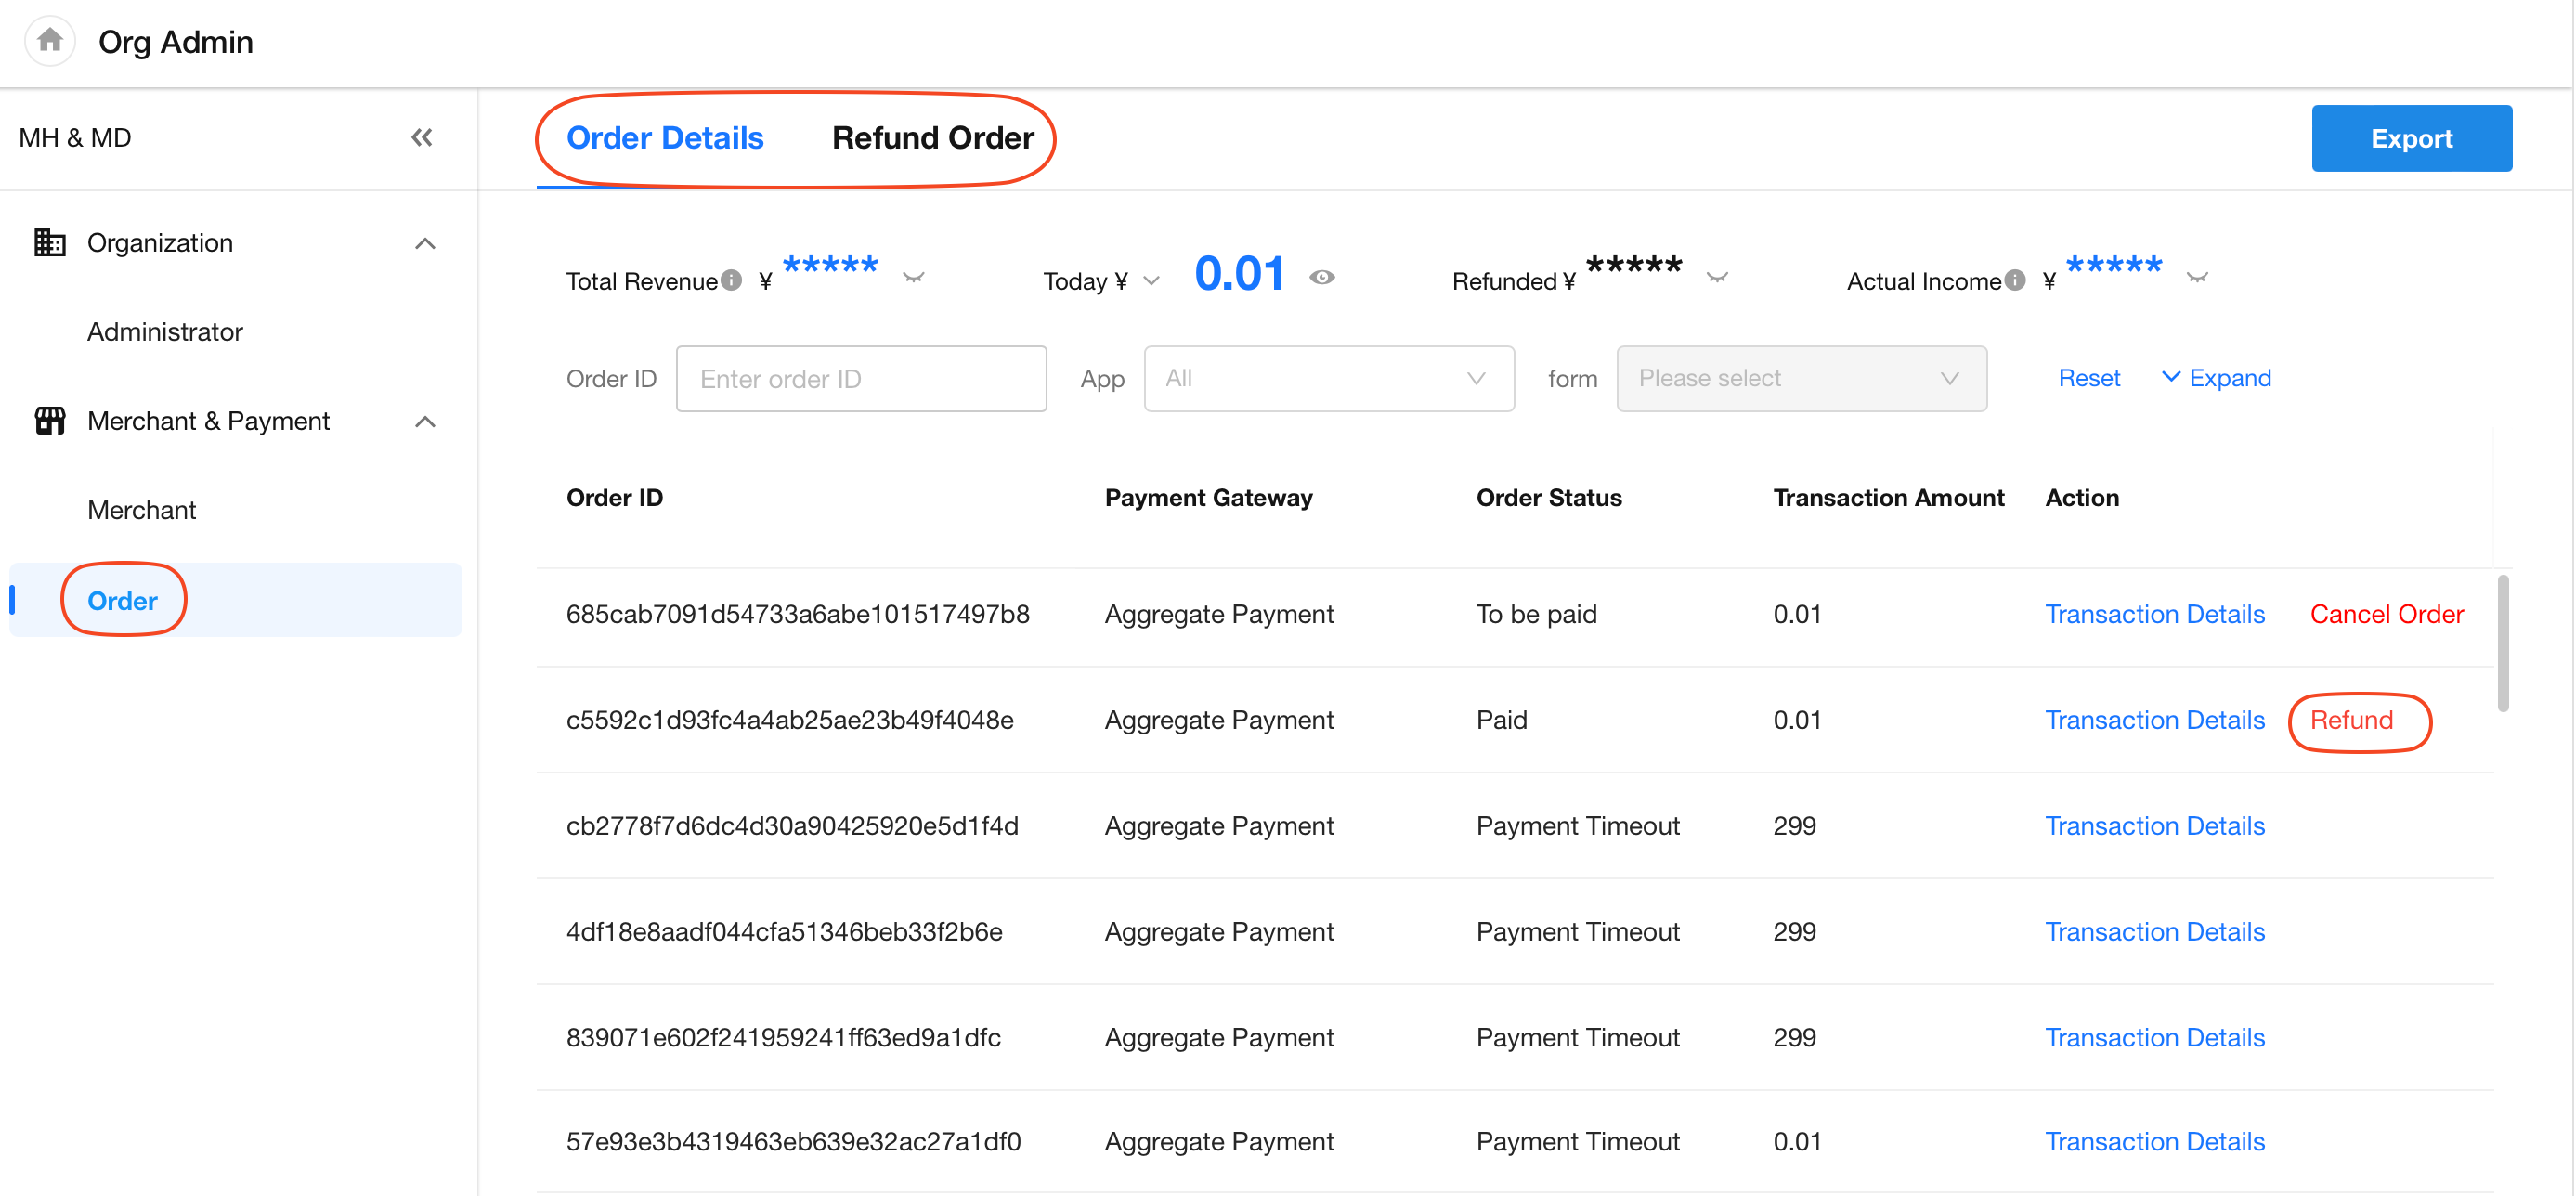2576x1196 pixels.
Task: Click the Merchant & Payment store icon
Action: (50, 421)
